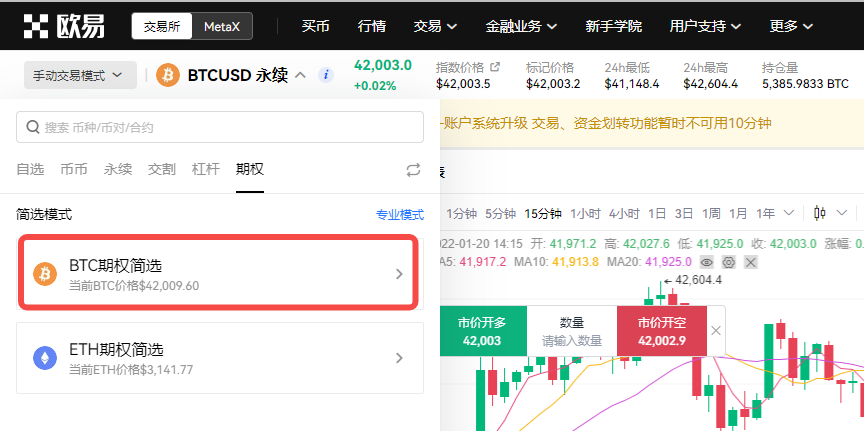This screenshot has width=864, height=431.
Task: Collapse the BTCUSD 永续 pair selector
Action: coord(300,75)
